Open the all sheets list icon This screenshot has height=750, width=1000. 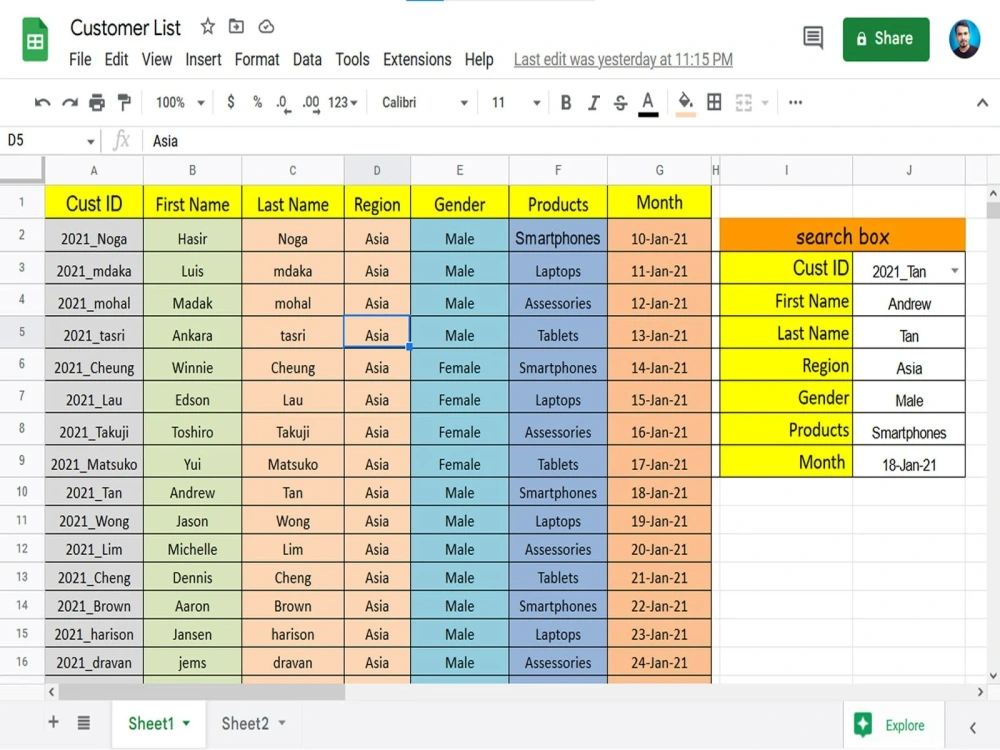pos(84,723)
